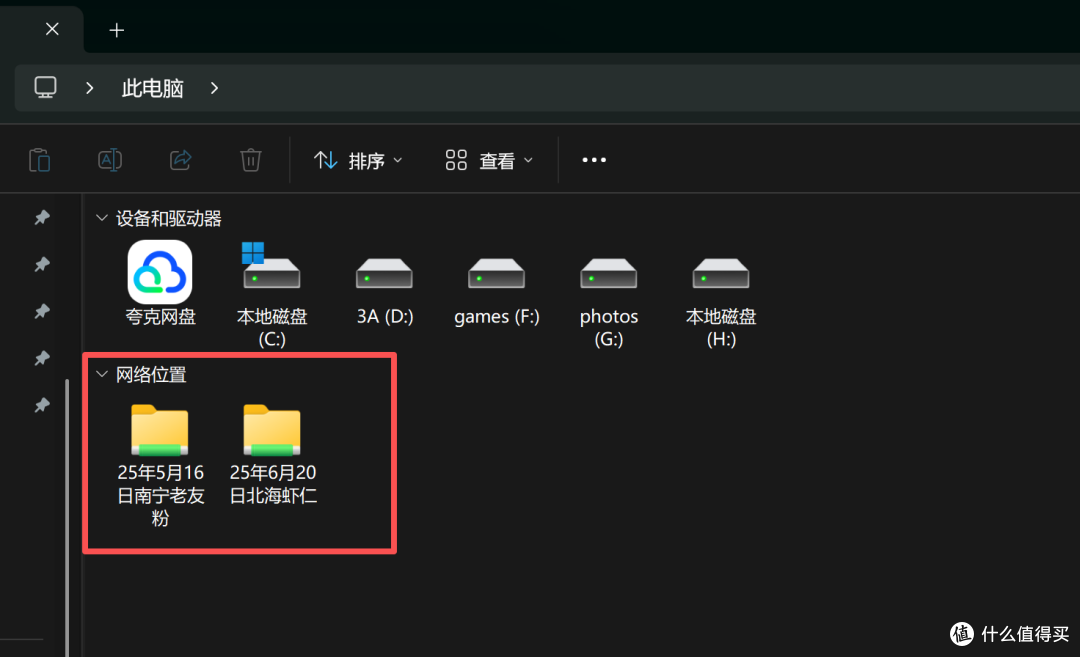
Task: Select the photos (G:) drive
Action: pyautogui.click(x=609, y=303)
